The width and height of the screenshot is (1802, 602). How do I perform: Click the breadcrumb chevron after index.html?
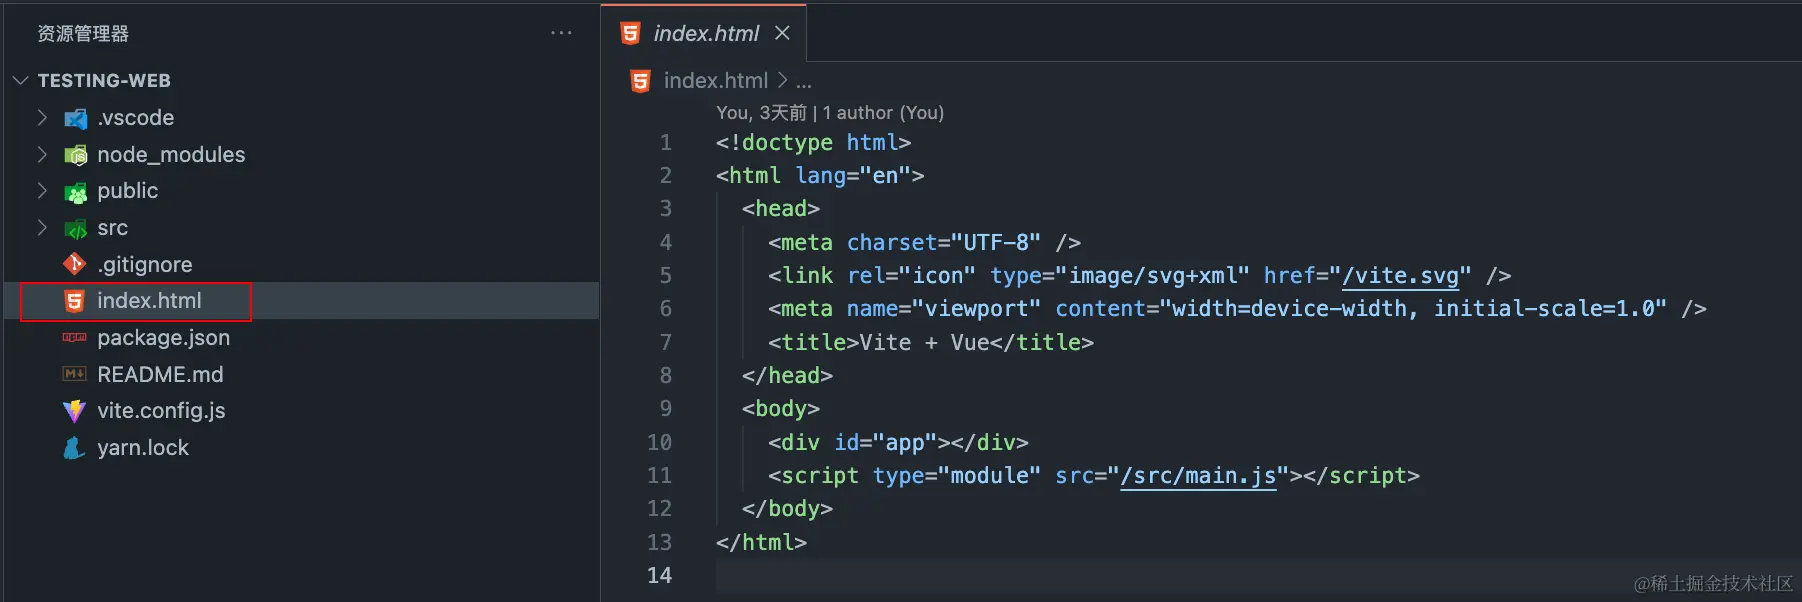coord(782,80)
